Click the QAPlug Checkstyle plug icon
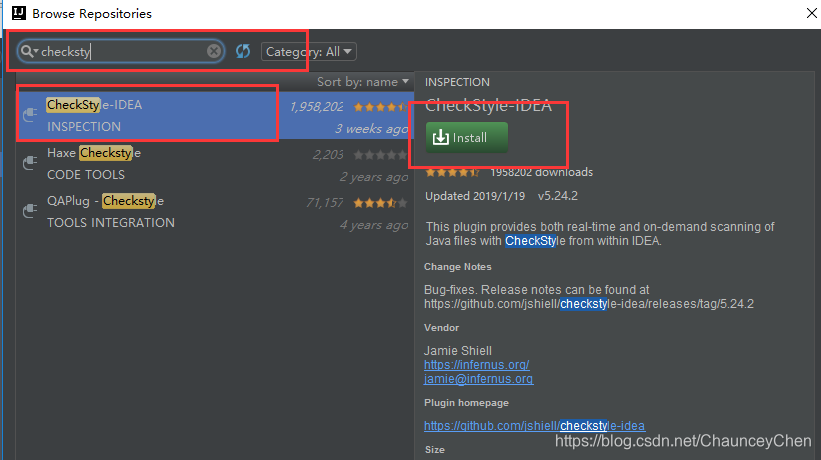Viewport: 821px width, 460px height. click(30, 211)
